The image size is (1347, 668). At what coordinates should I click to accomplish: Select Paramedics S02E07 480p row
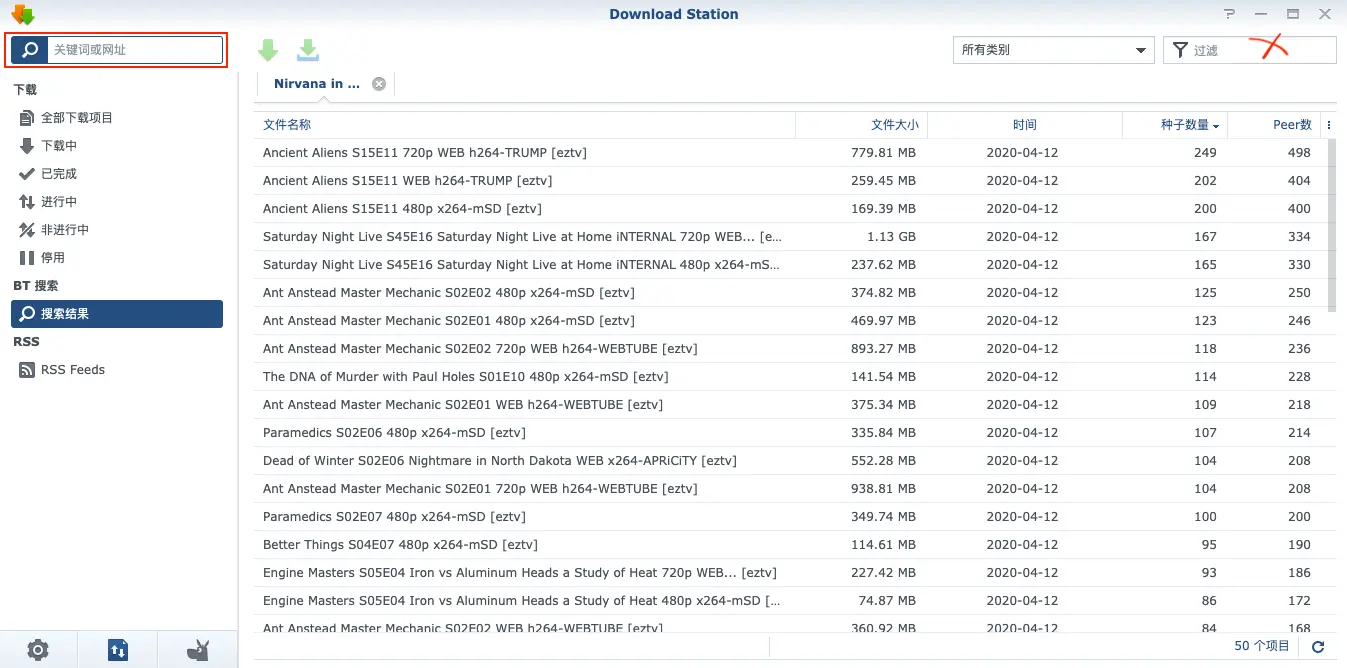790,517
